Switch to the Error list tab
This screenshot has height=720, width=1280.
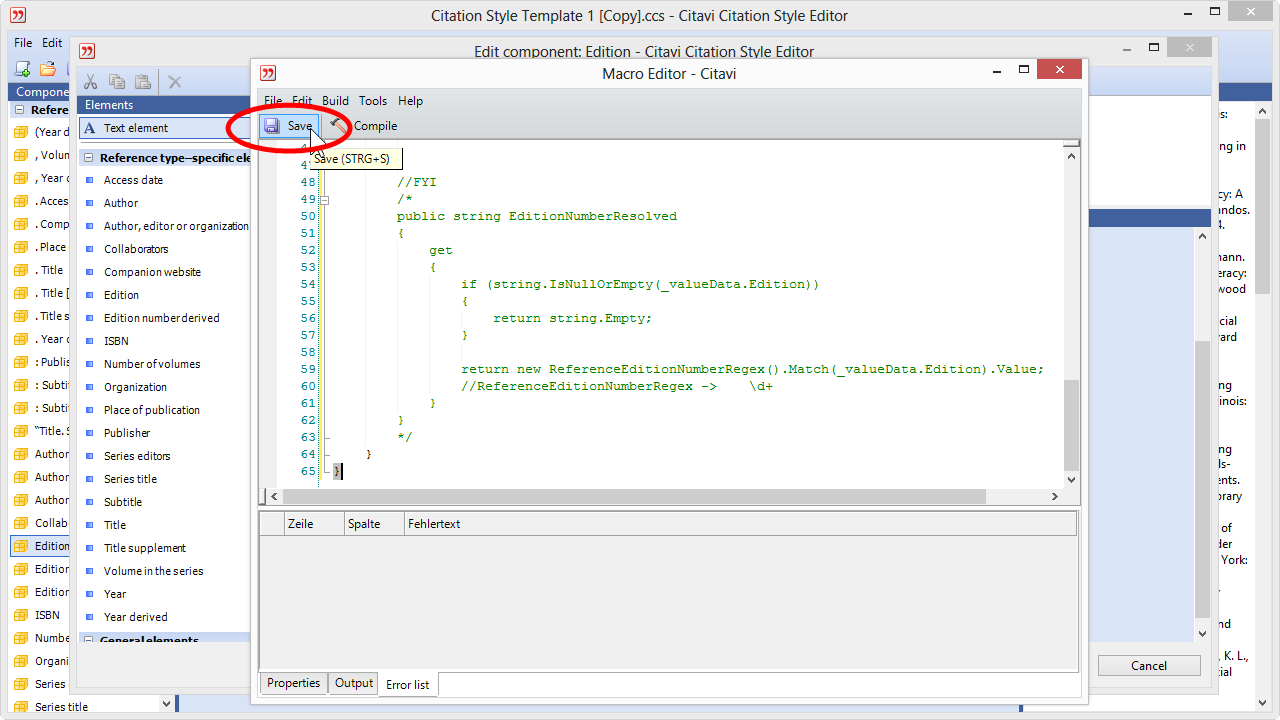point(408,685)
